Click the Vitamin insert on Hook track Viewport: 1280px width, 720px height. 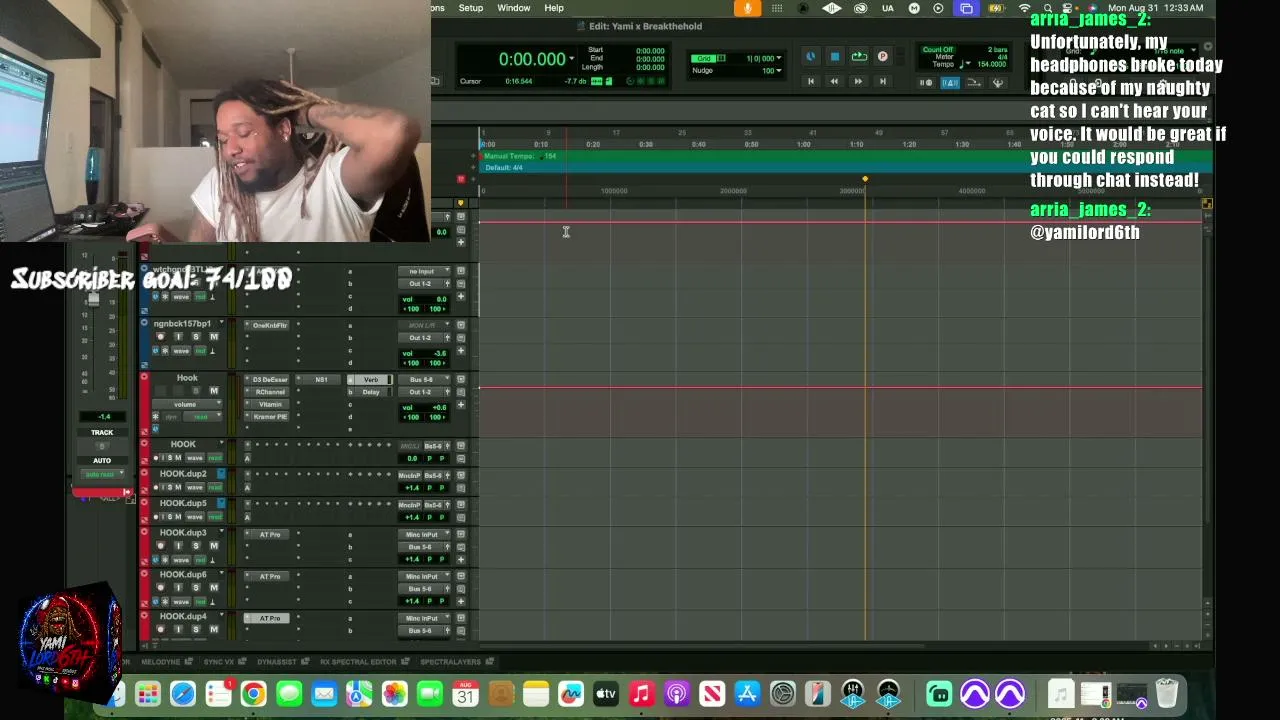pyautogui.click(x=270, y=404)
